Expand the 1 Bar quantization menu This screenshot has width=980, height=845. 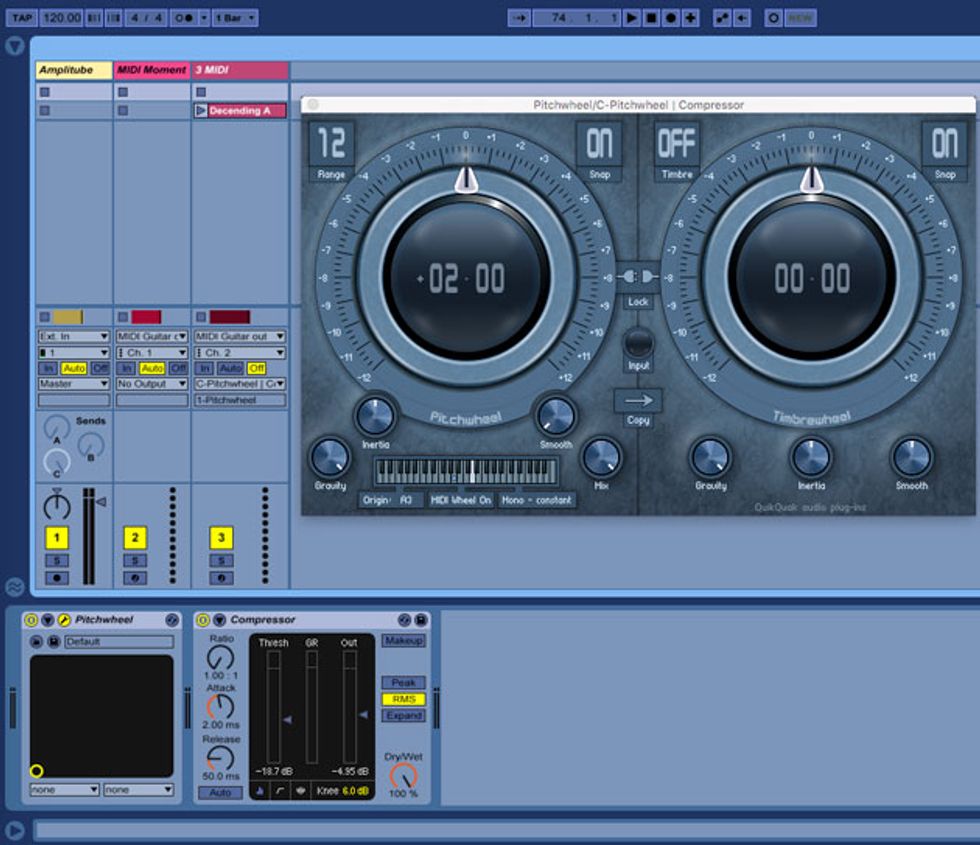click(x=235, y=18)
